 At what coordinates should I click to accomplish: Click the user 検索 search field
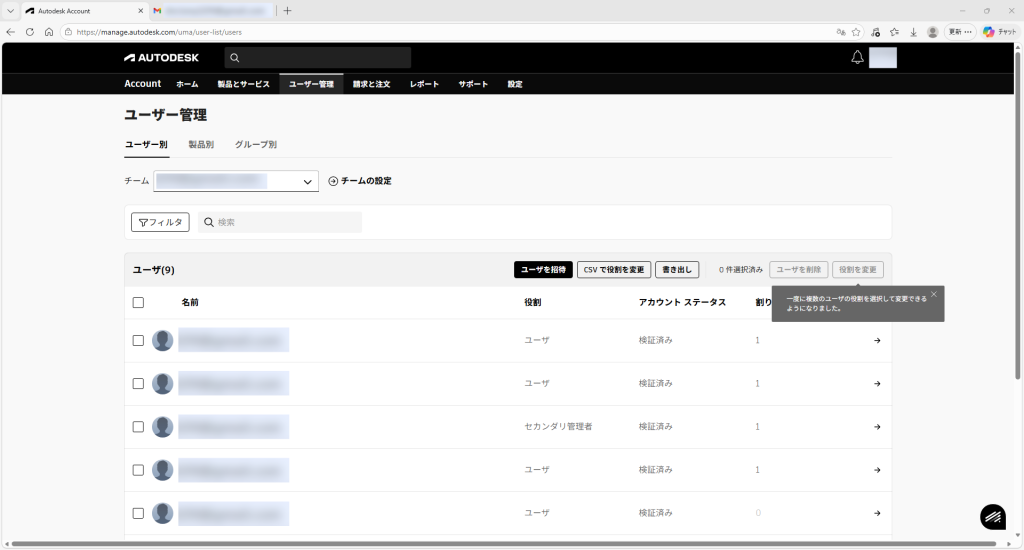tap(285, 222)
